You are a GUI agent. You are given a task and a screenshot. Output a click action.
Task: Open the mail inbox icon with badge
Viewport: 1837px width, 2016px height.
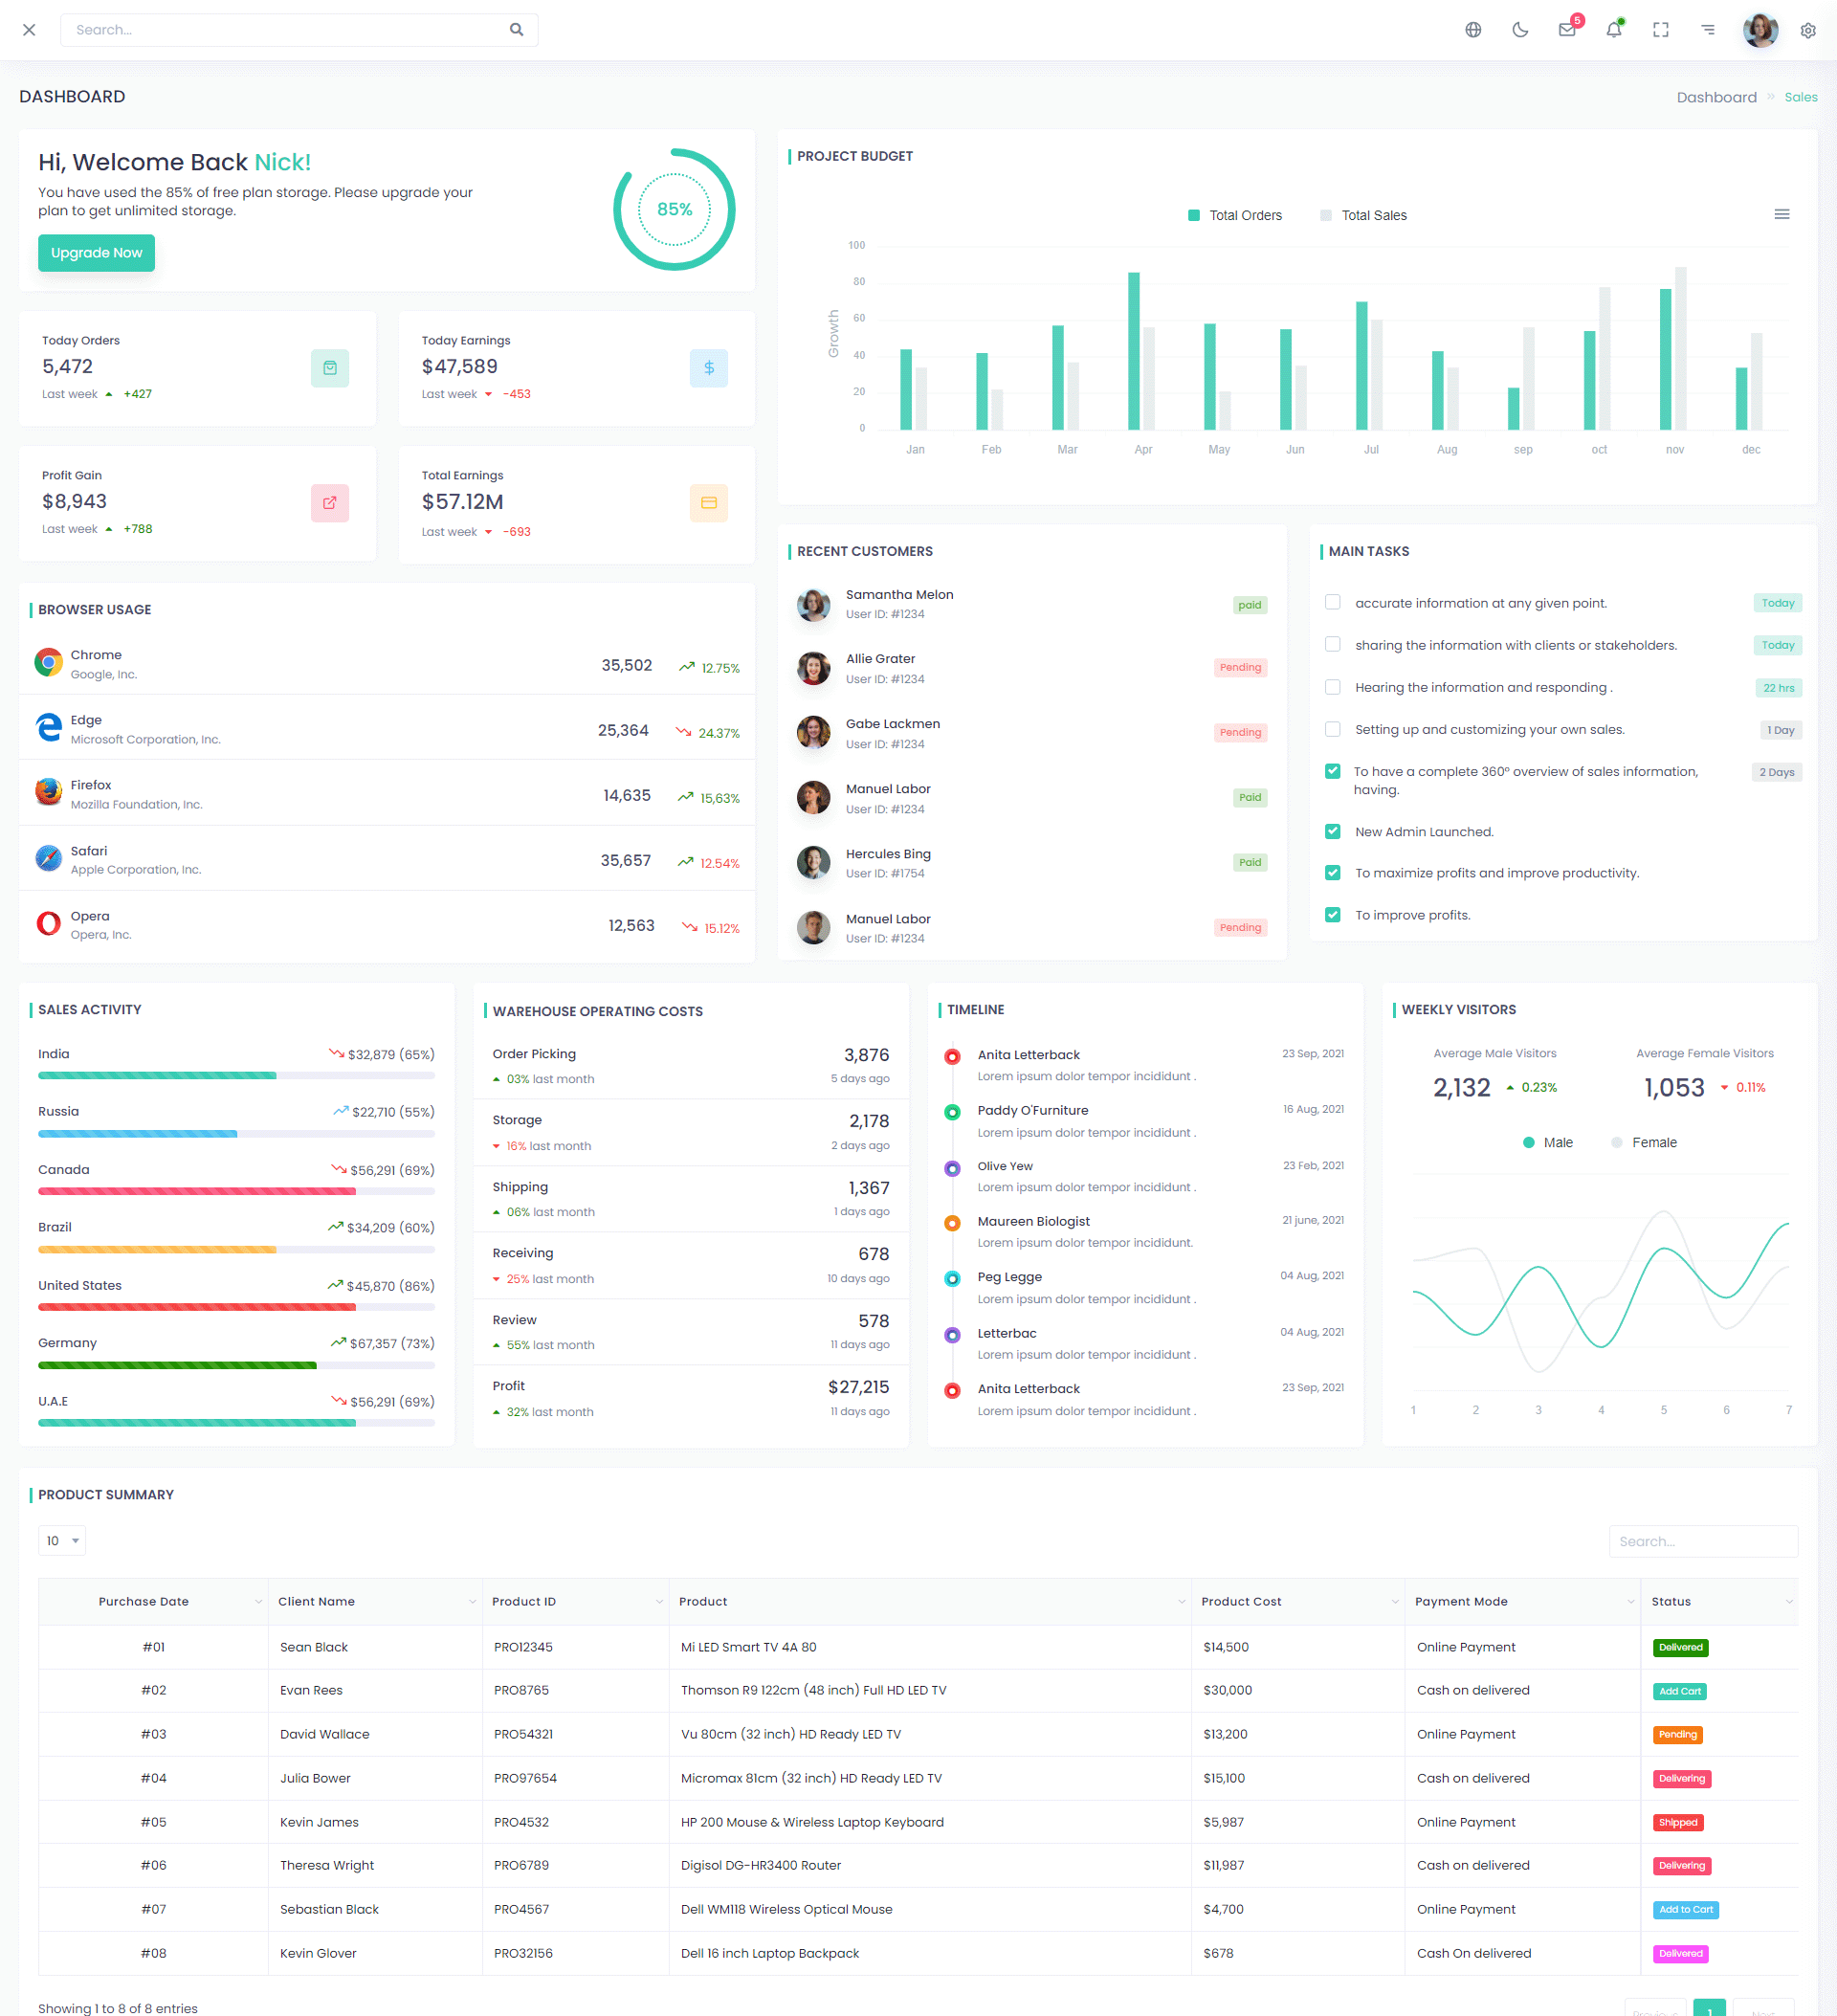[x=1567, y=30]
